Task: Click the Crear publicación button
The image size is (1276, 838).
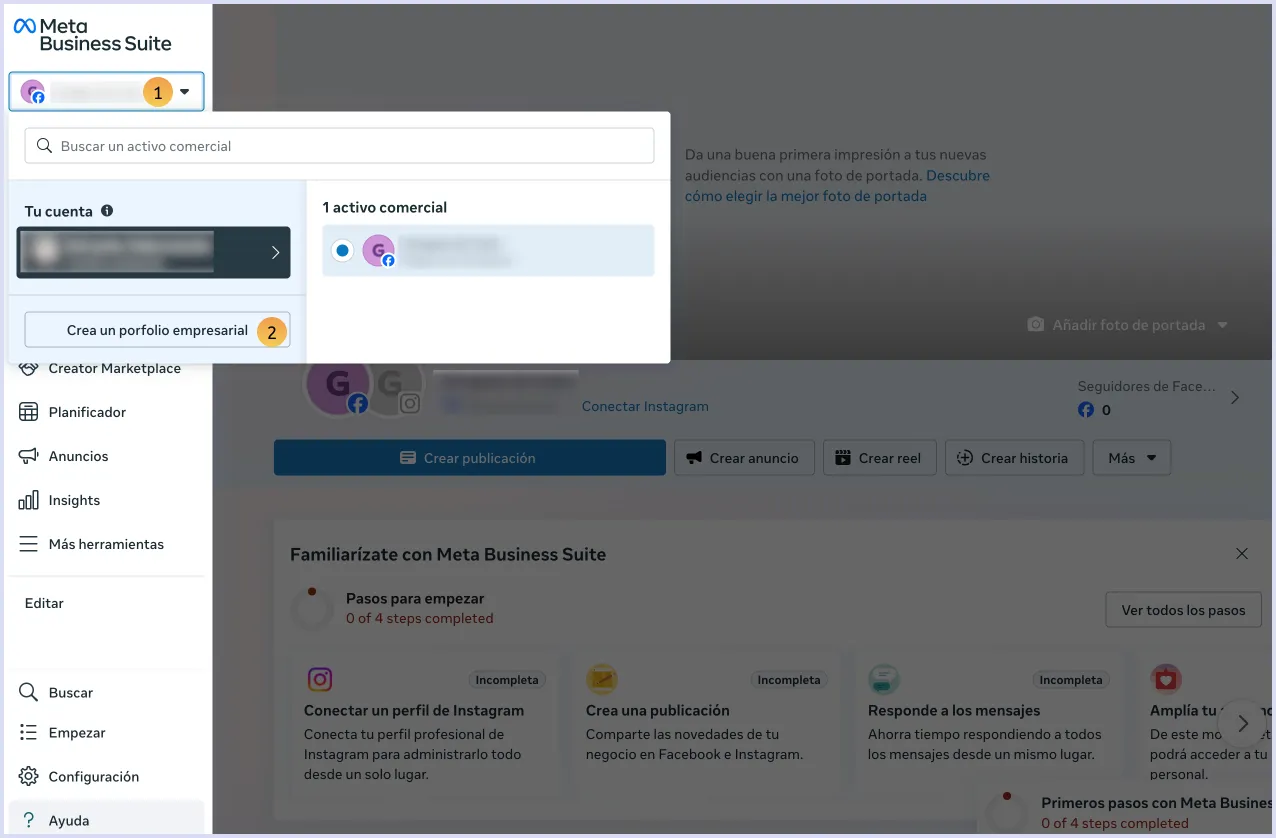Action: click(469, 458)
